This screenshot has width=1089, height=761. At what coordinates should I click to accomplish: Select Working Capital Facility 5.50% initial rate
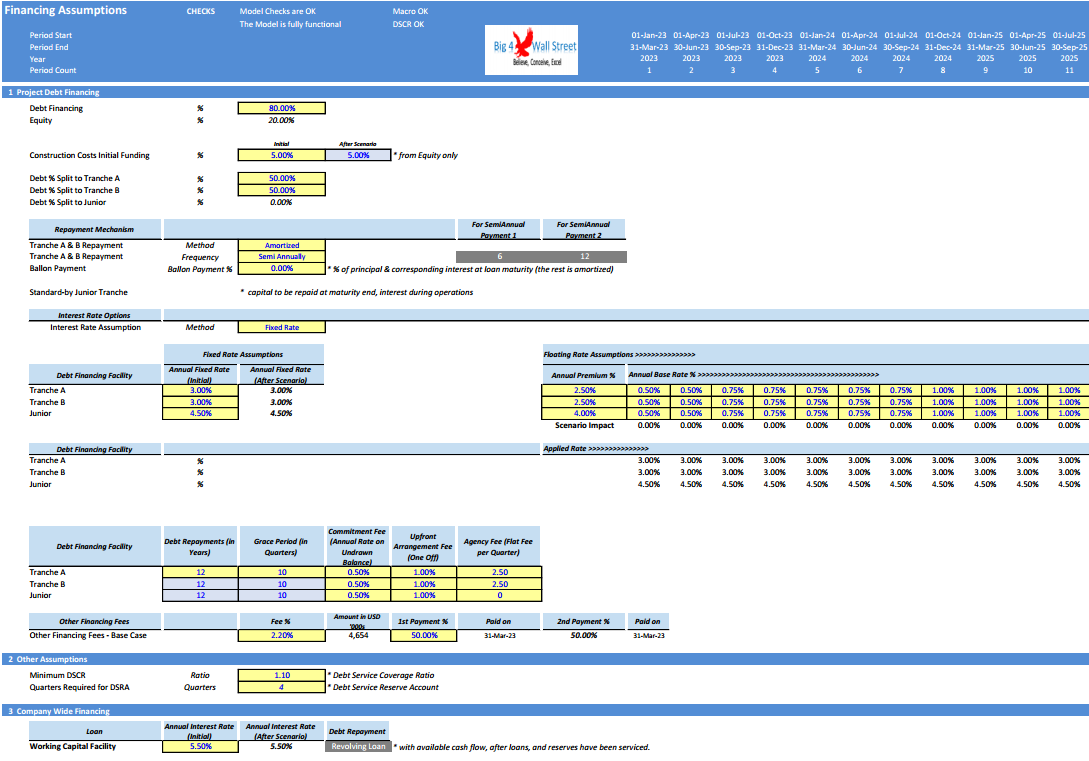click(x=200, y=746)
